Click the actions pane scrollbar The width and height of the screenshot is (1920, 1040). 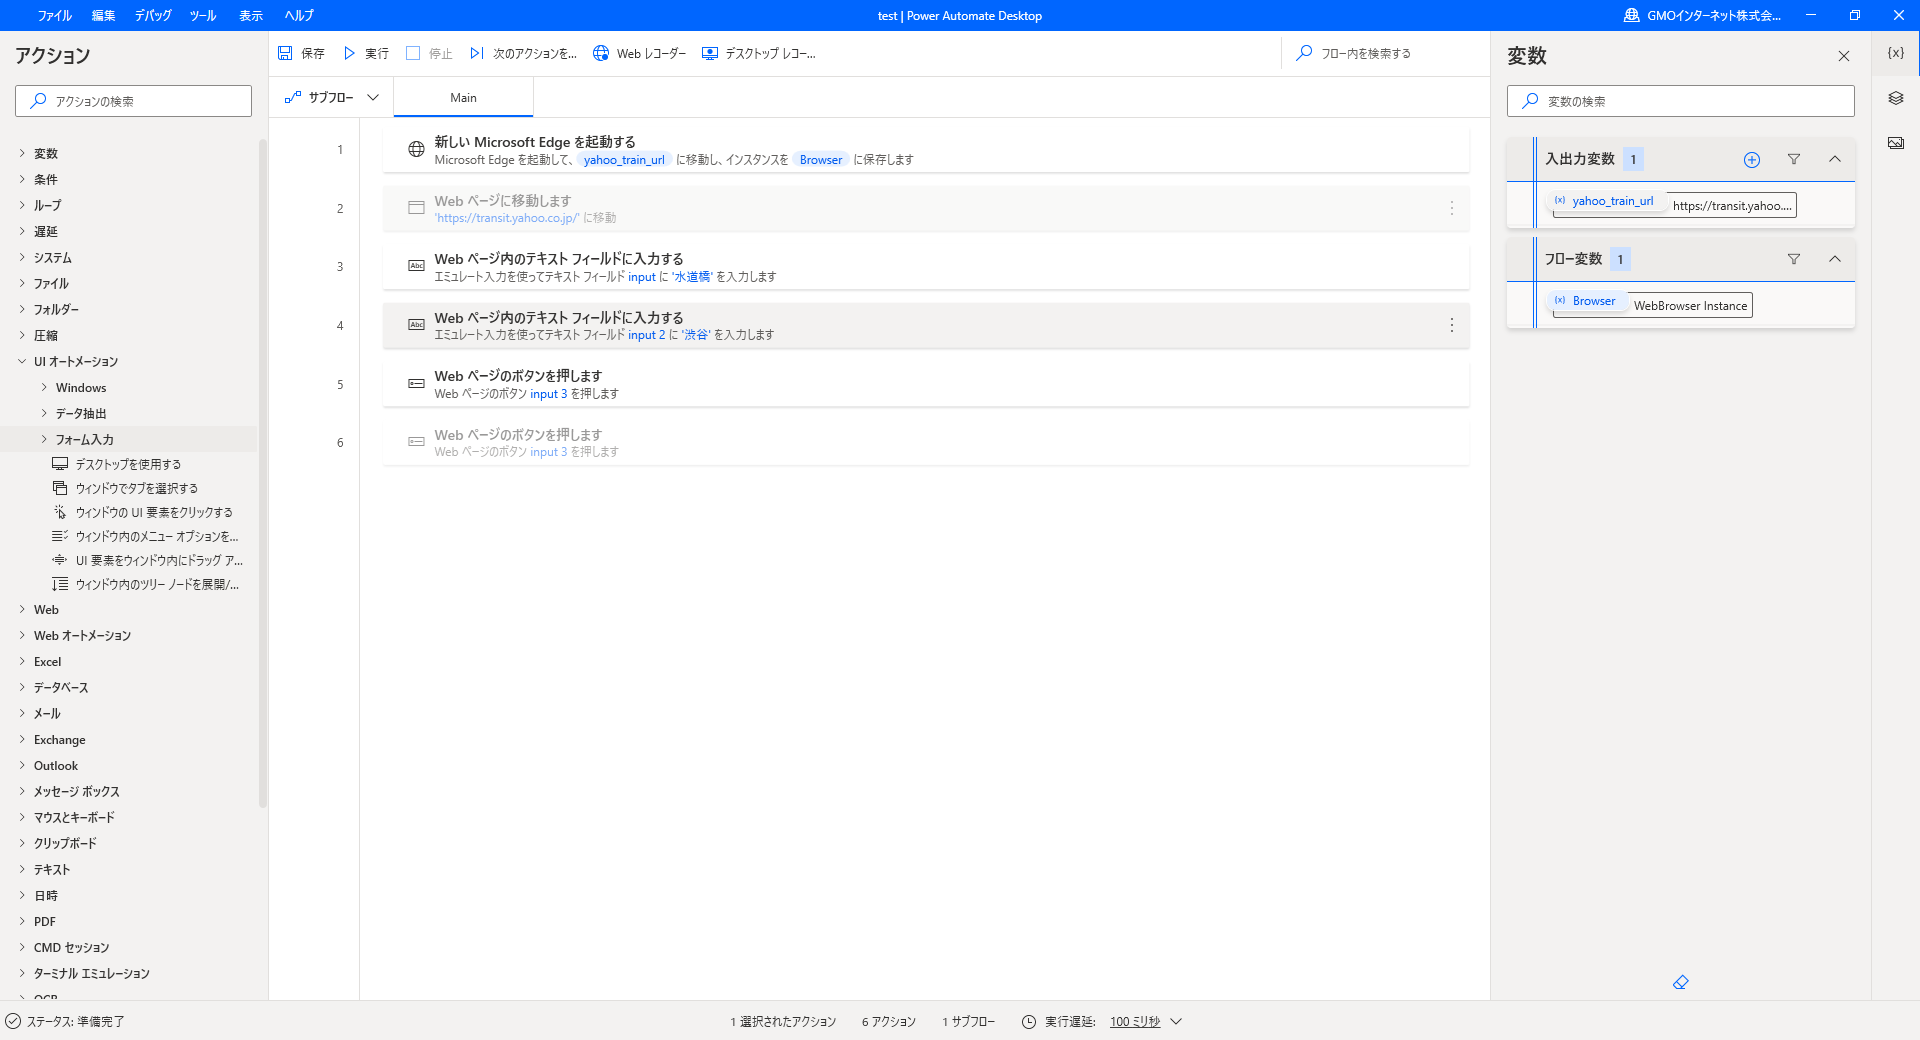tap(263, 472)
